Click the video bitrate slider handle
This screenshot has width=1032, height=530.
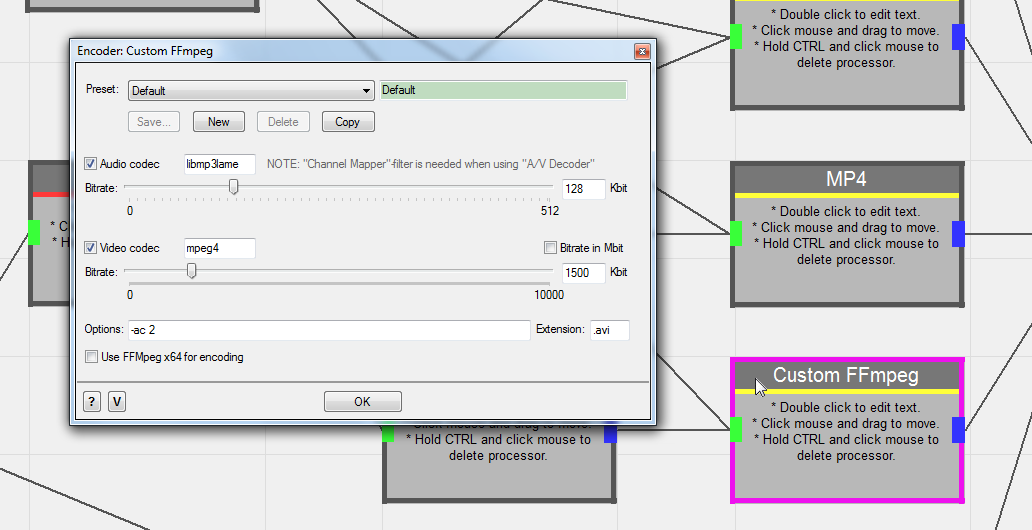click(x=192, y=271)
